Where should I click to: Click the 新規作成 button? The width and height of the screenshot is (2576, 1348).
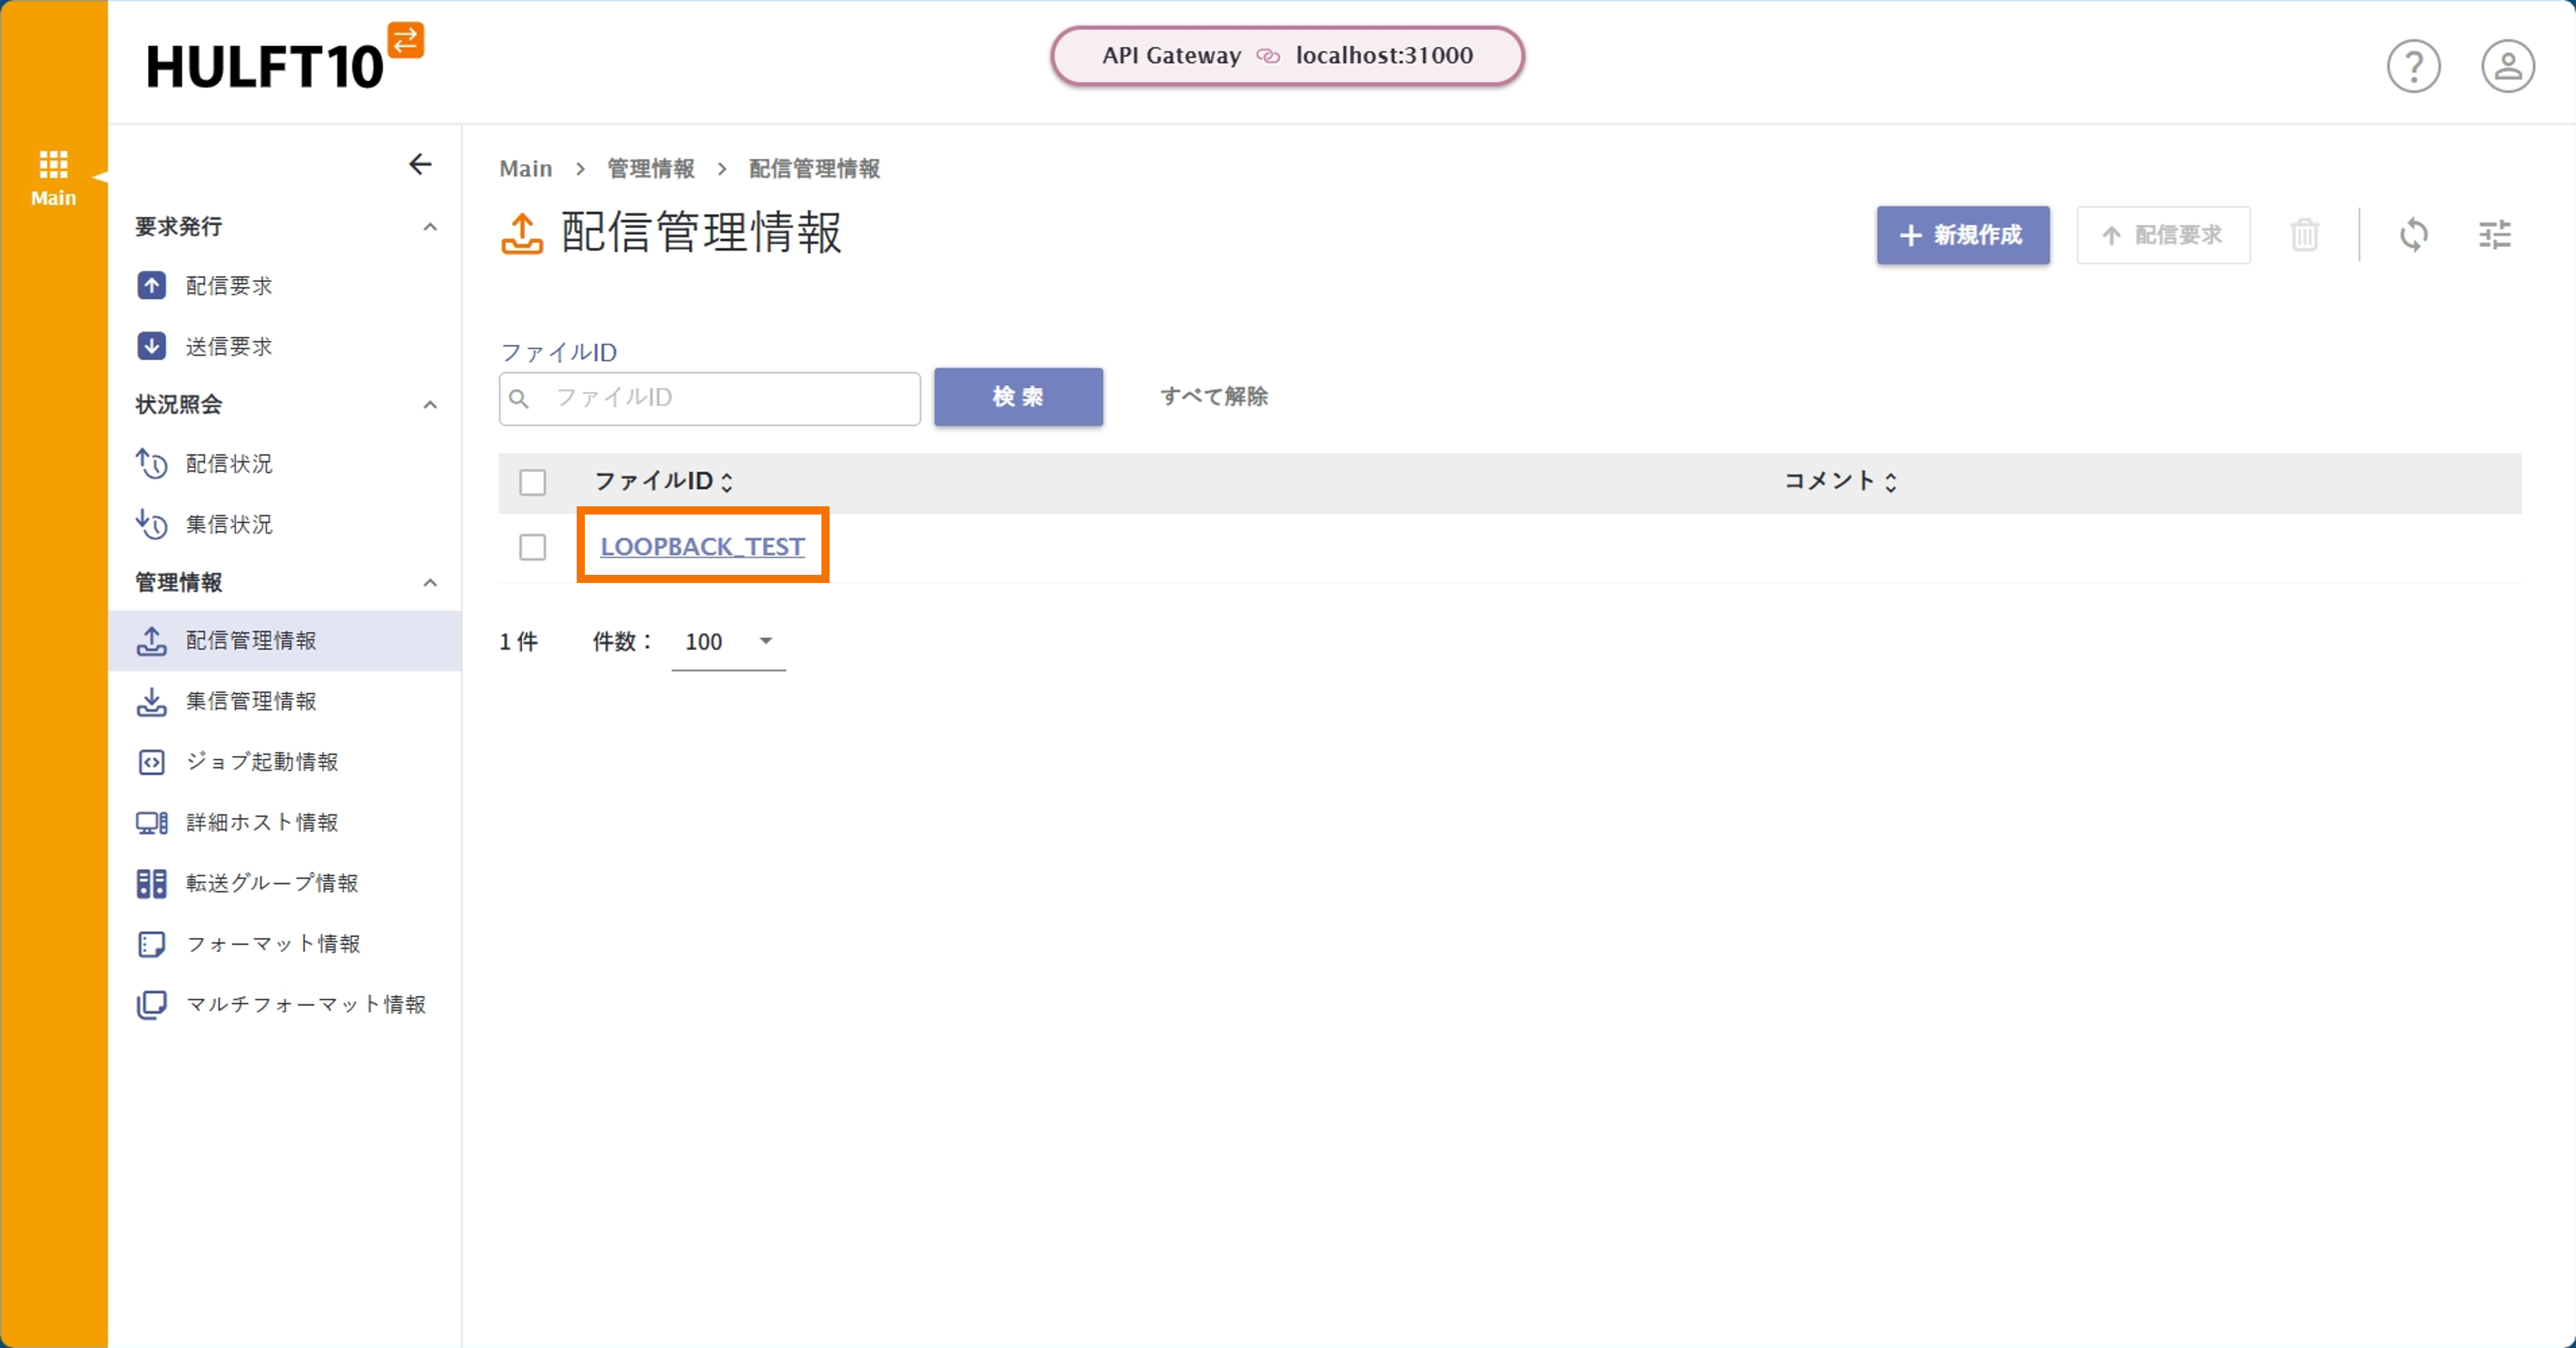[x=1962, y=235]
